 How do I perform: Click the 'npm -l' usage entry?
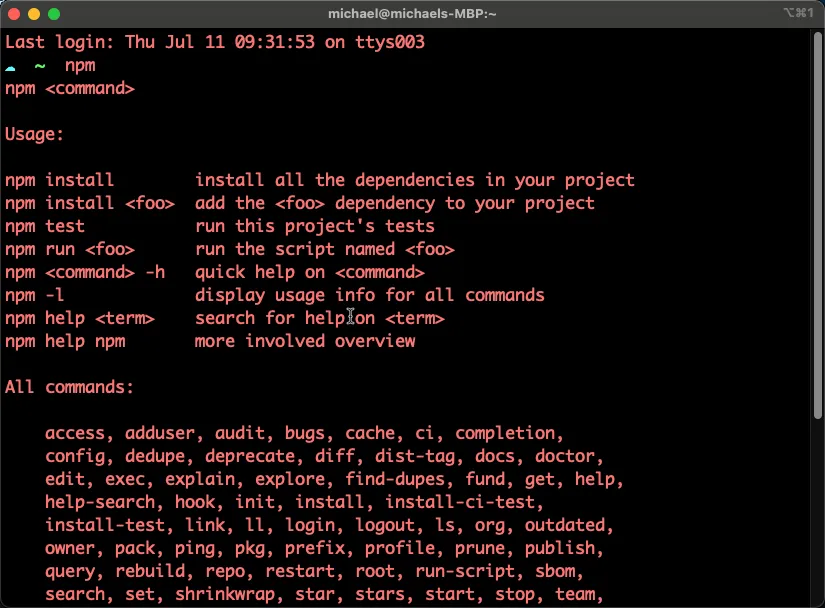click(x=34, y=295)
